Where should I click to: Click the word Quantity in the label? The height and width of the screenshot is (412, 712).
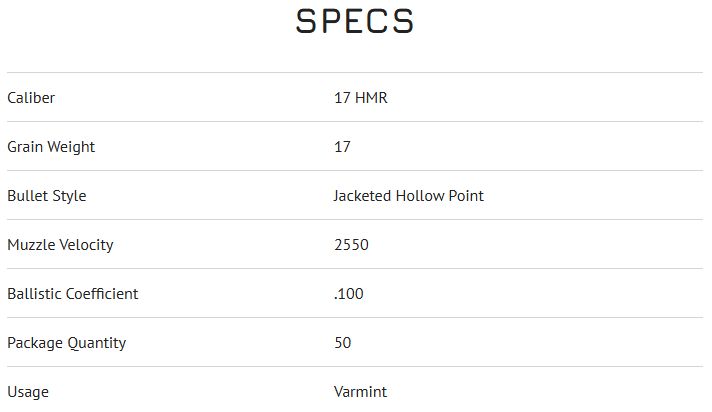pos(97,343)
